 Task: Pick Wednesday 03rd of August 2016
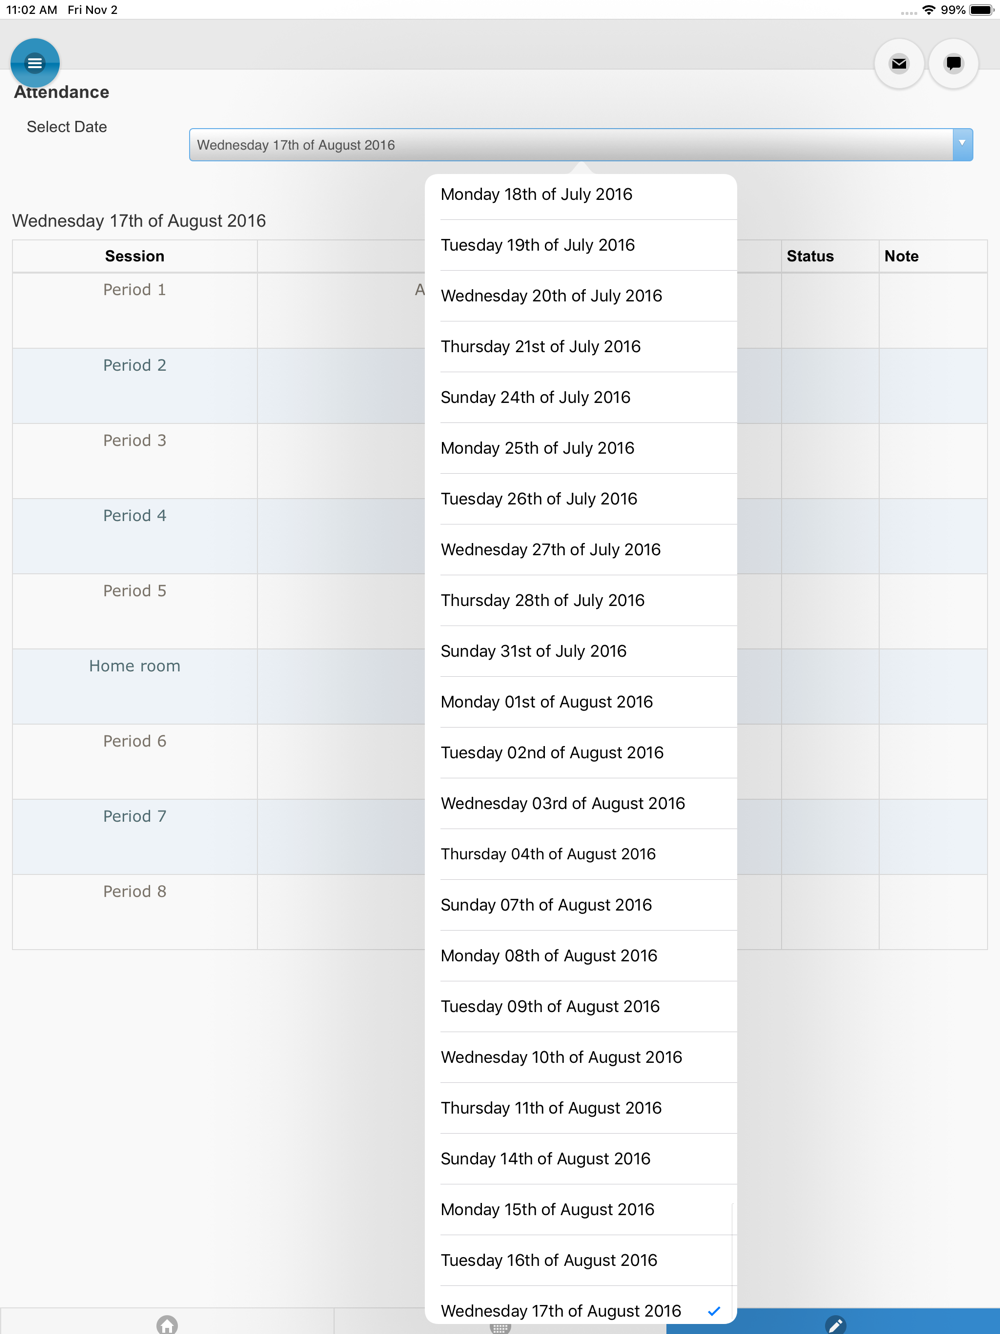[581, 803]
